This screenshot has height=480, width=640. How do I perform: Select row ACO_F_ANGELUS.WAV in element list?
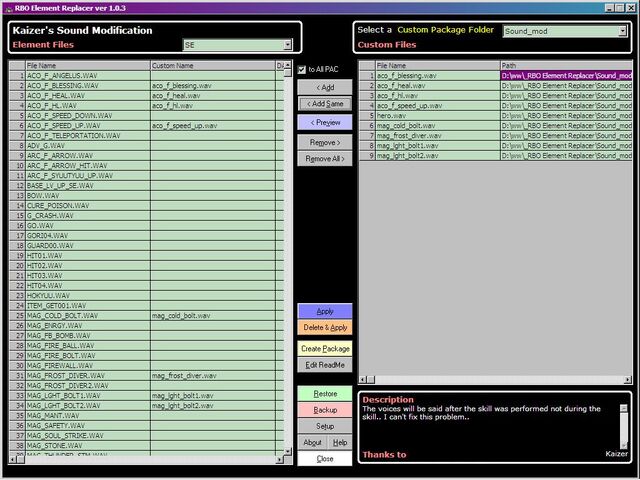point(147,76)
